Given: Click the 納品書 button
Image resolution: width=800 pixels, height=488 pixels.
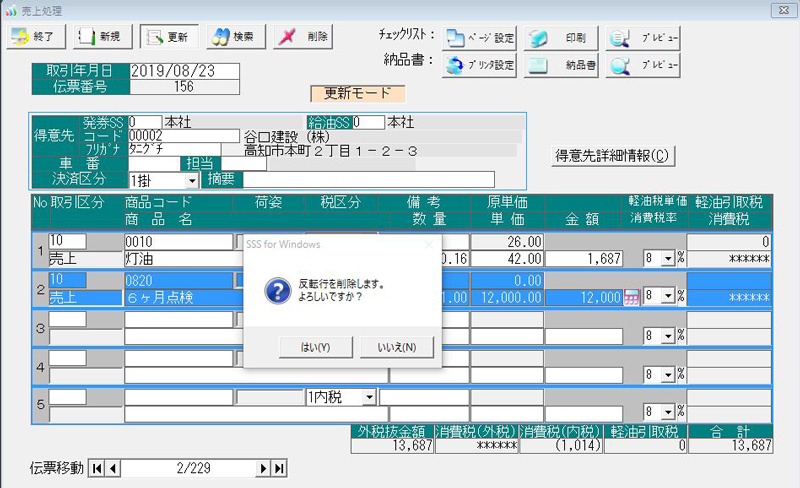Looking at the screenshot, I should pyautogui.click(x=563, y=66).
